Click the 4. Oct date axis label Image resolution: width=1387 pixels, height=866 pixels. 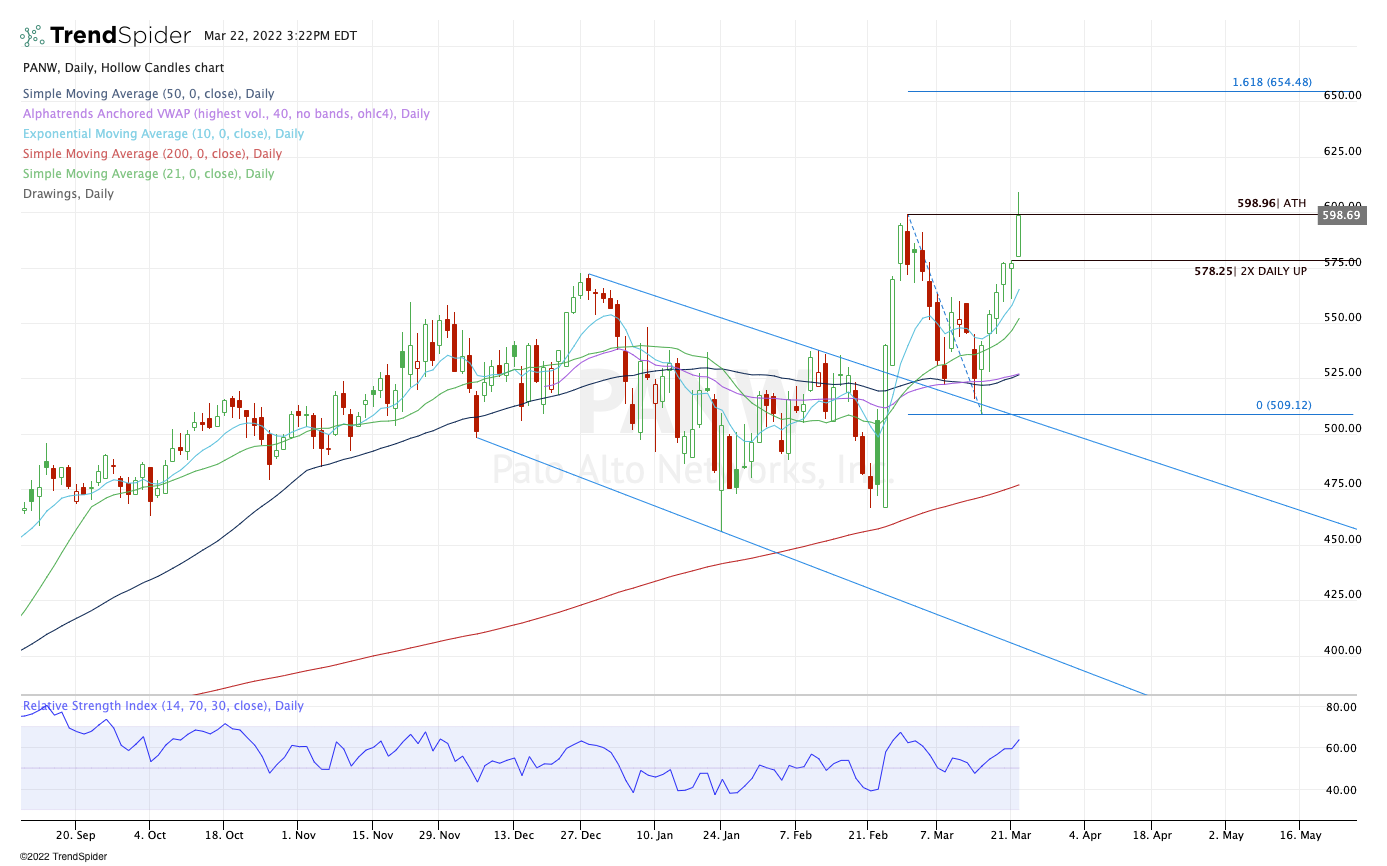[x=150, y=834]
